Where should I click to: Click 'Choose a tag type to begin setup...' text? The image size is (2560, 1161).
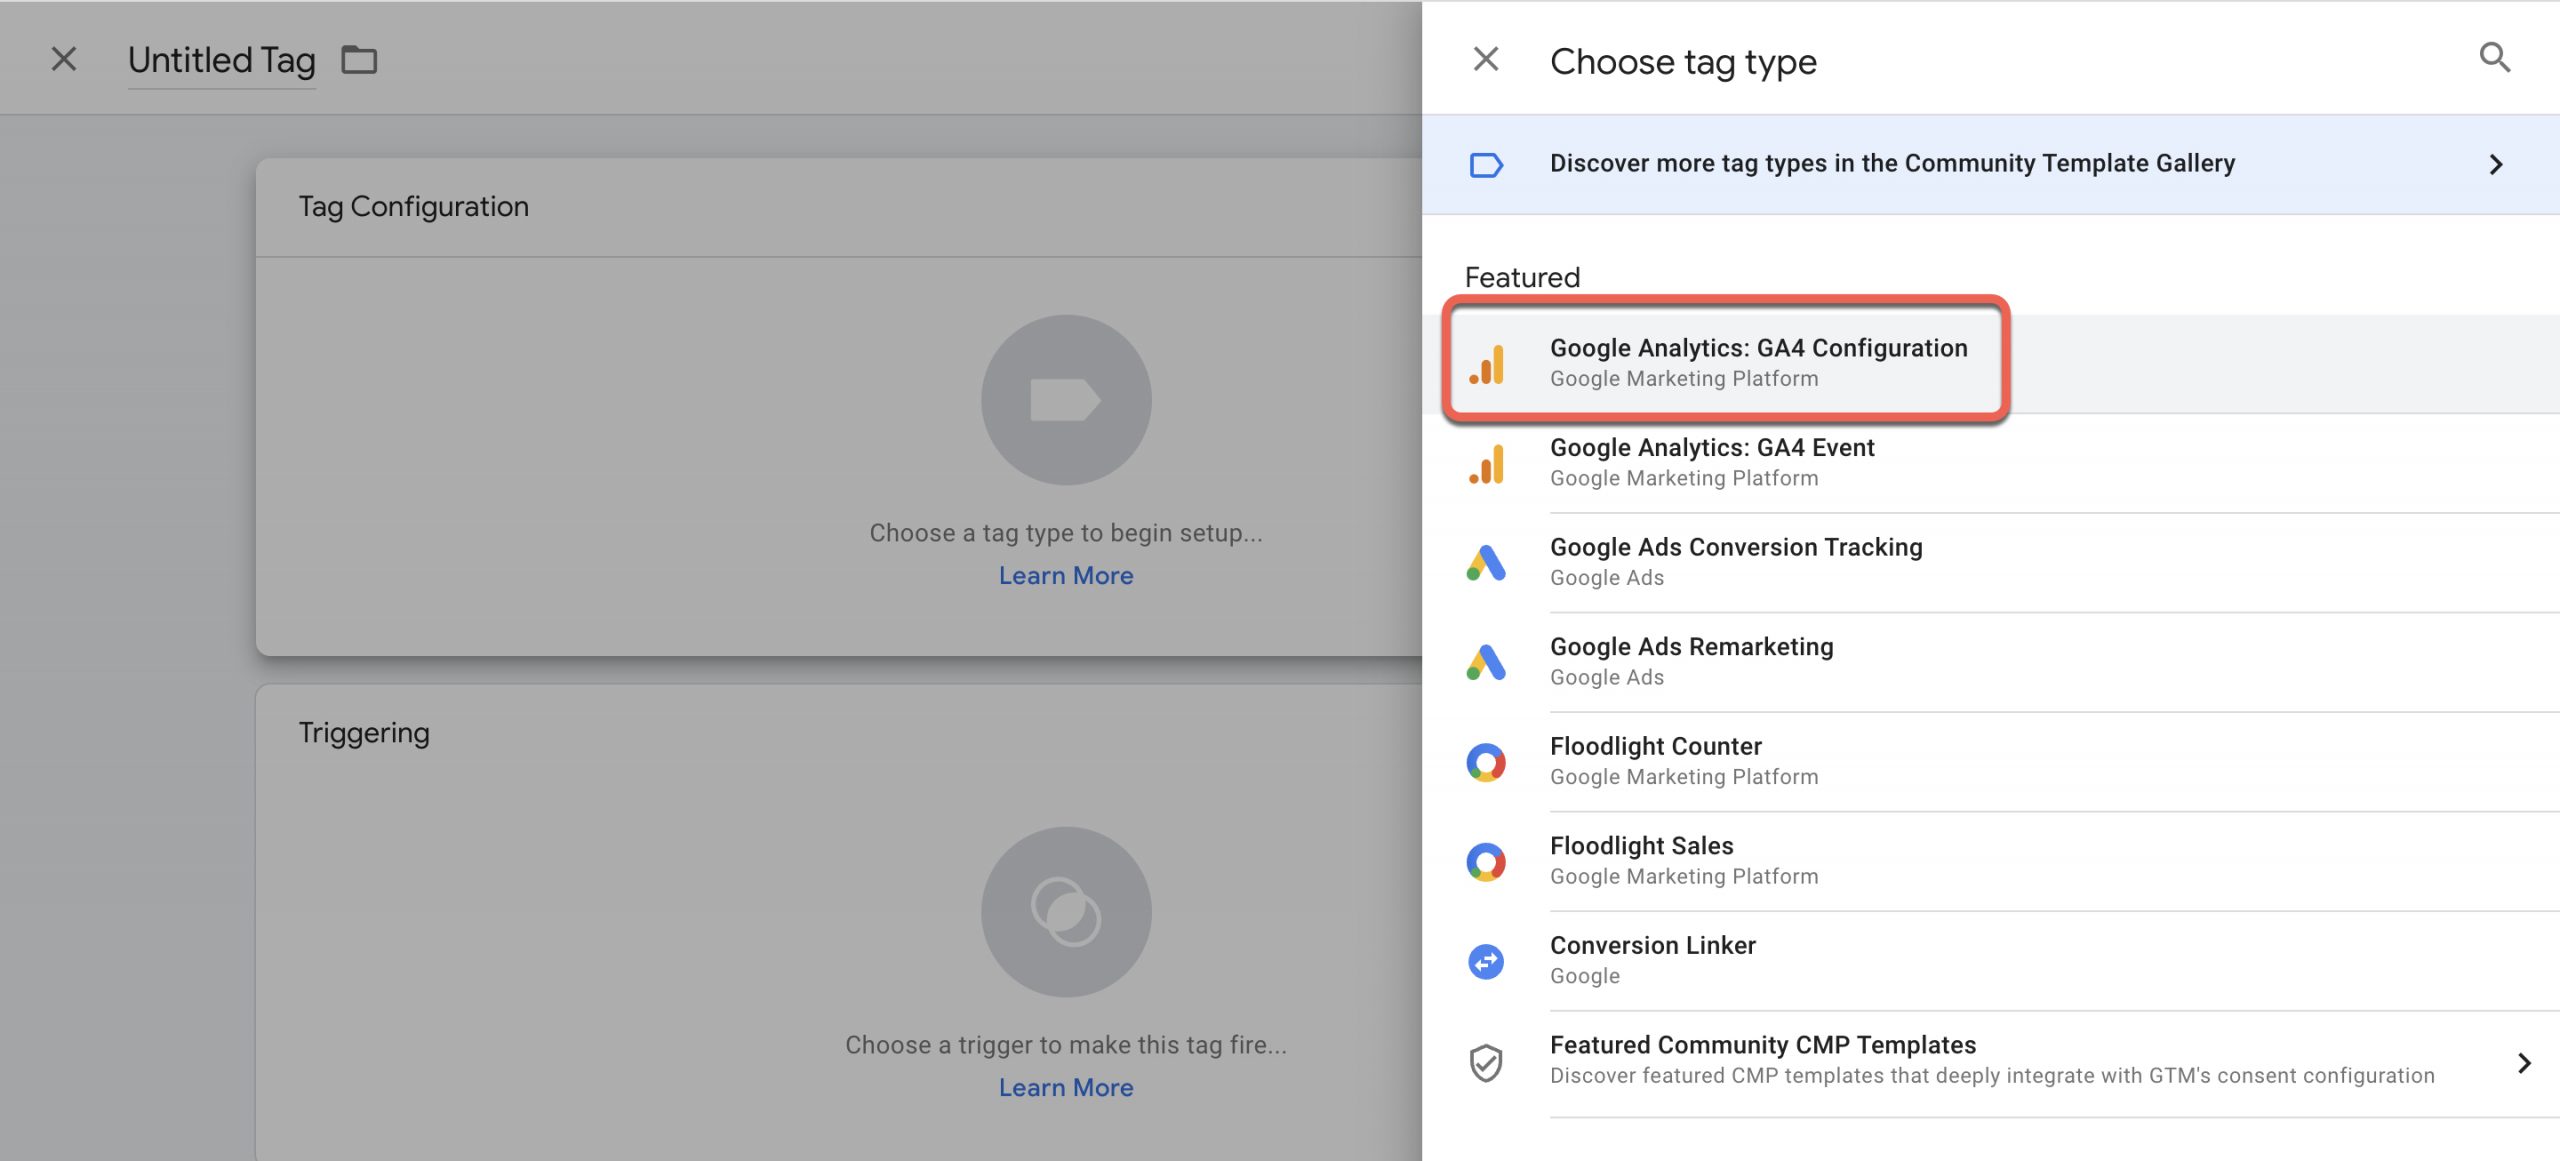tap(1066, 533)
